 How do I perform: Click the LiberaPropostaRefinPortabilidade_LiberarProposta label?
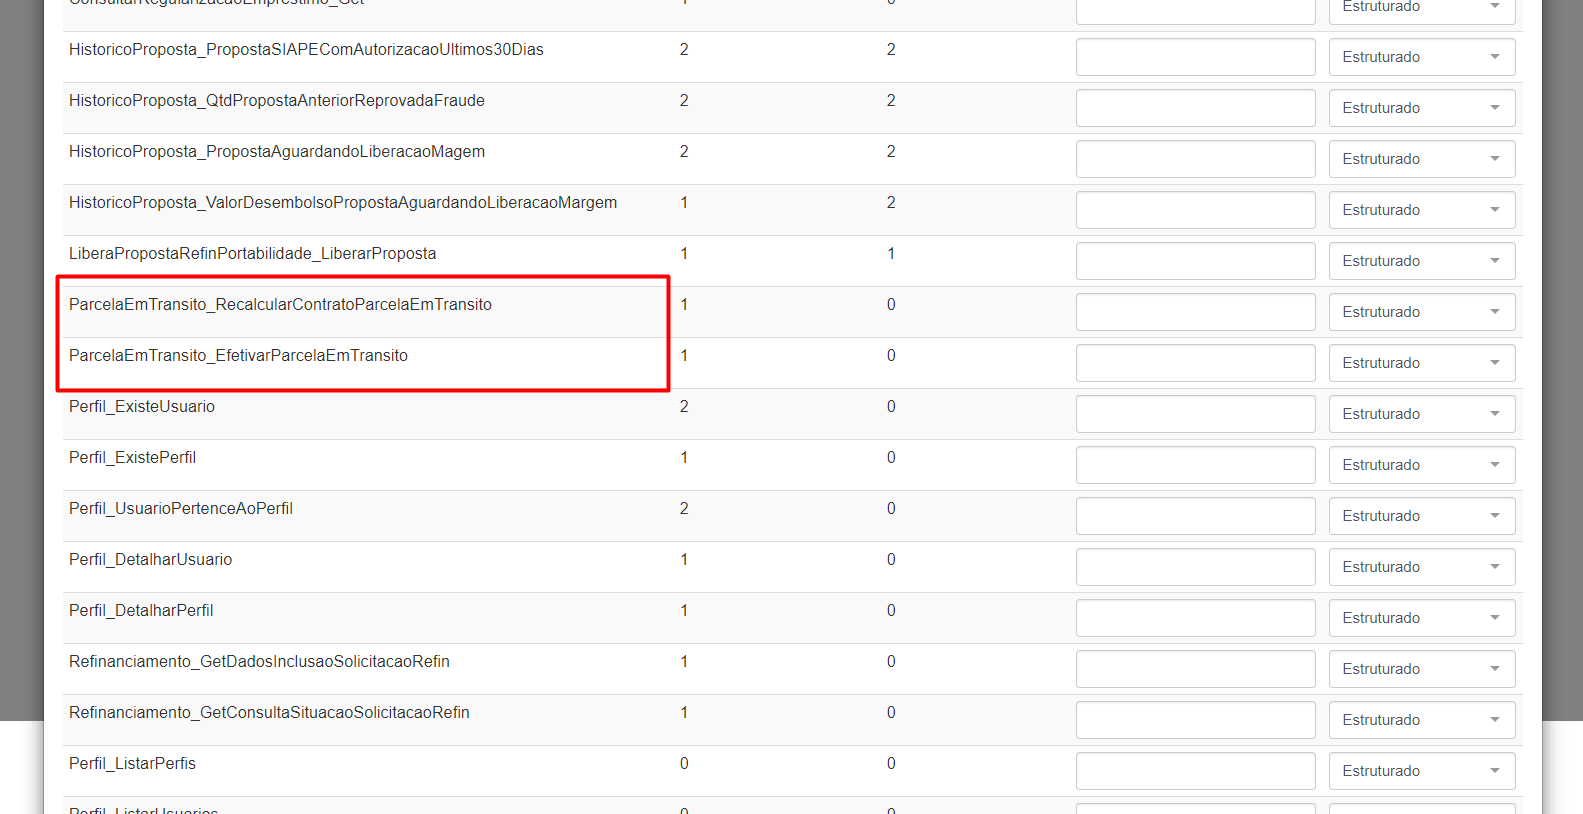pyautogui.click(x=252, y=254)
